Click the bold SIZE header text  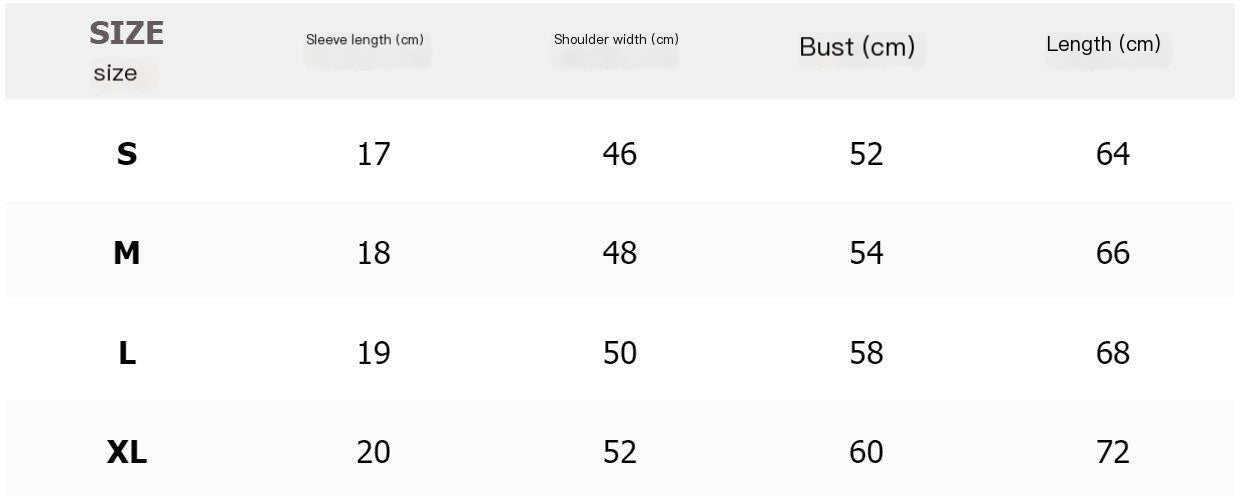[x=126, y=33]
